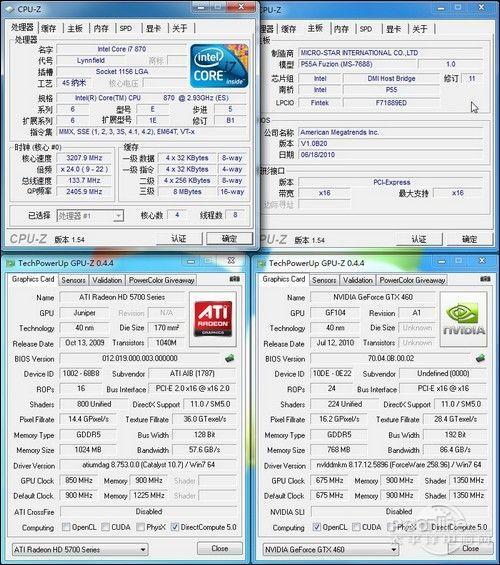Toggle PhysX checkbox in NVIDIA GPU-Z
500x565 pixels.
(x=391, y=527)
